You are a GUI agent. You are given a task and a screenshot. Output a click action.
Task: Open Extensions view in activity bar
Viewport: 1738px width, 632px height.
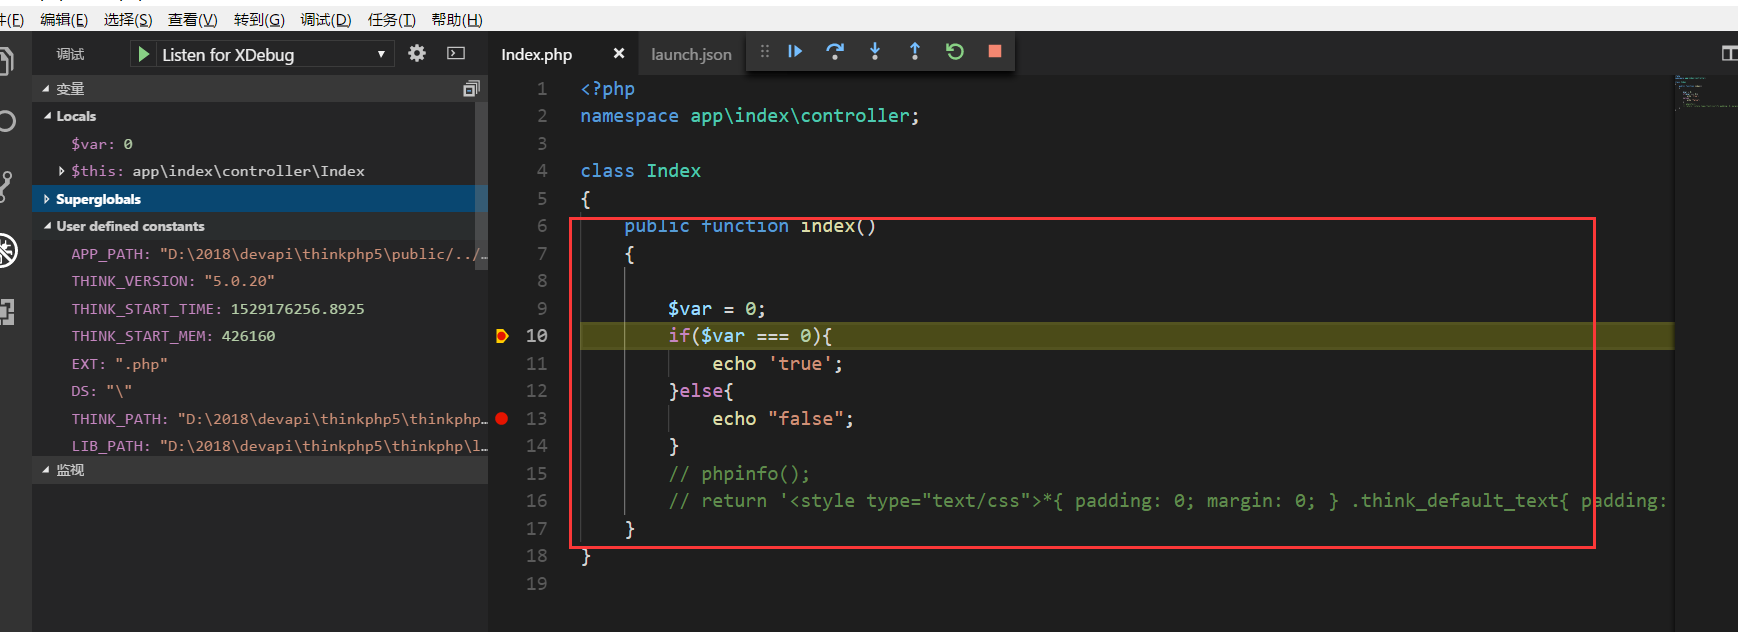pos(7,313)
